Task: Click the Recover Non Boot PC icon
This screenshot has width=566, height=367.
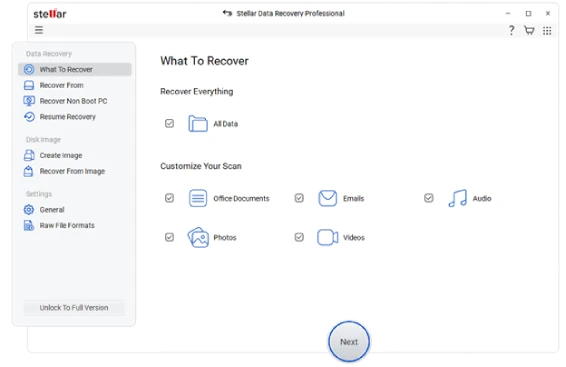Action: tap(29, 101)
